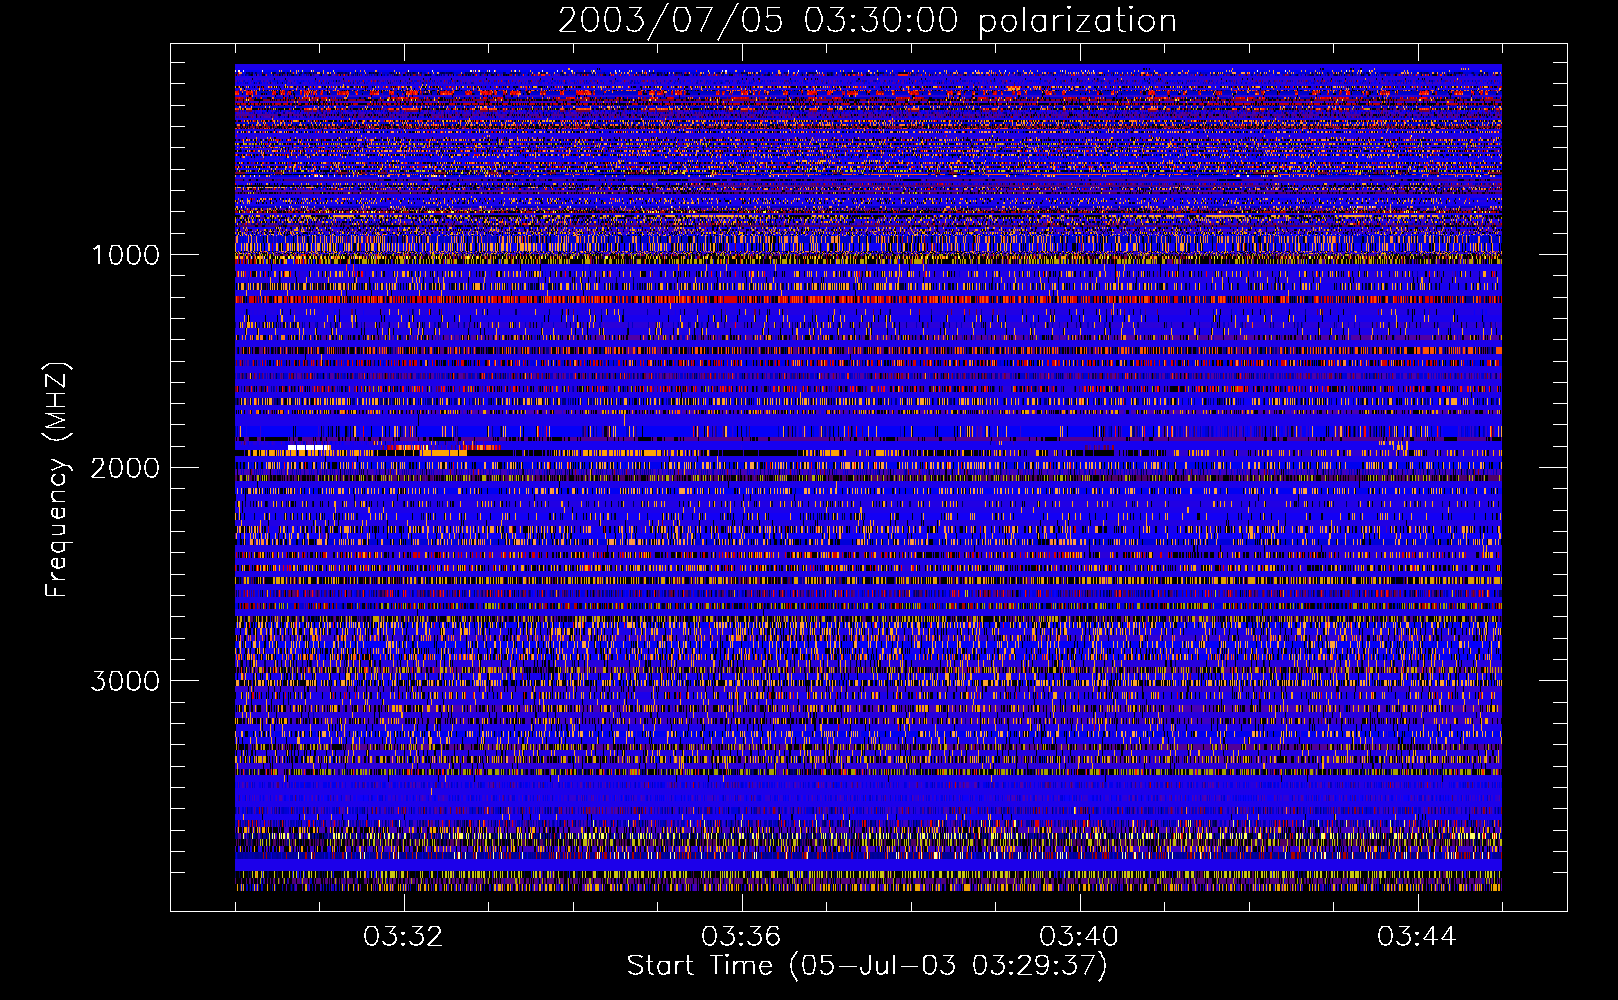Click the white burst segment near 2000 MHz

coord(309,448)
